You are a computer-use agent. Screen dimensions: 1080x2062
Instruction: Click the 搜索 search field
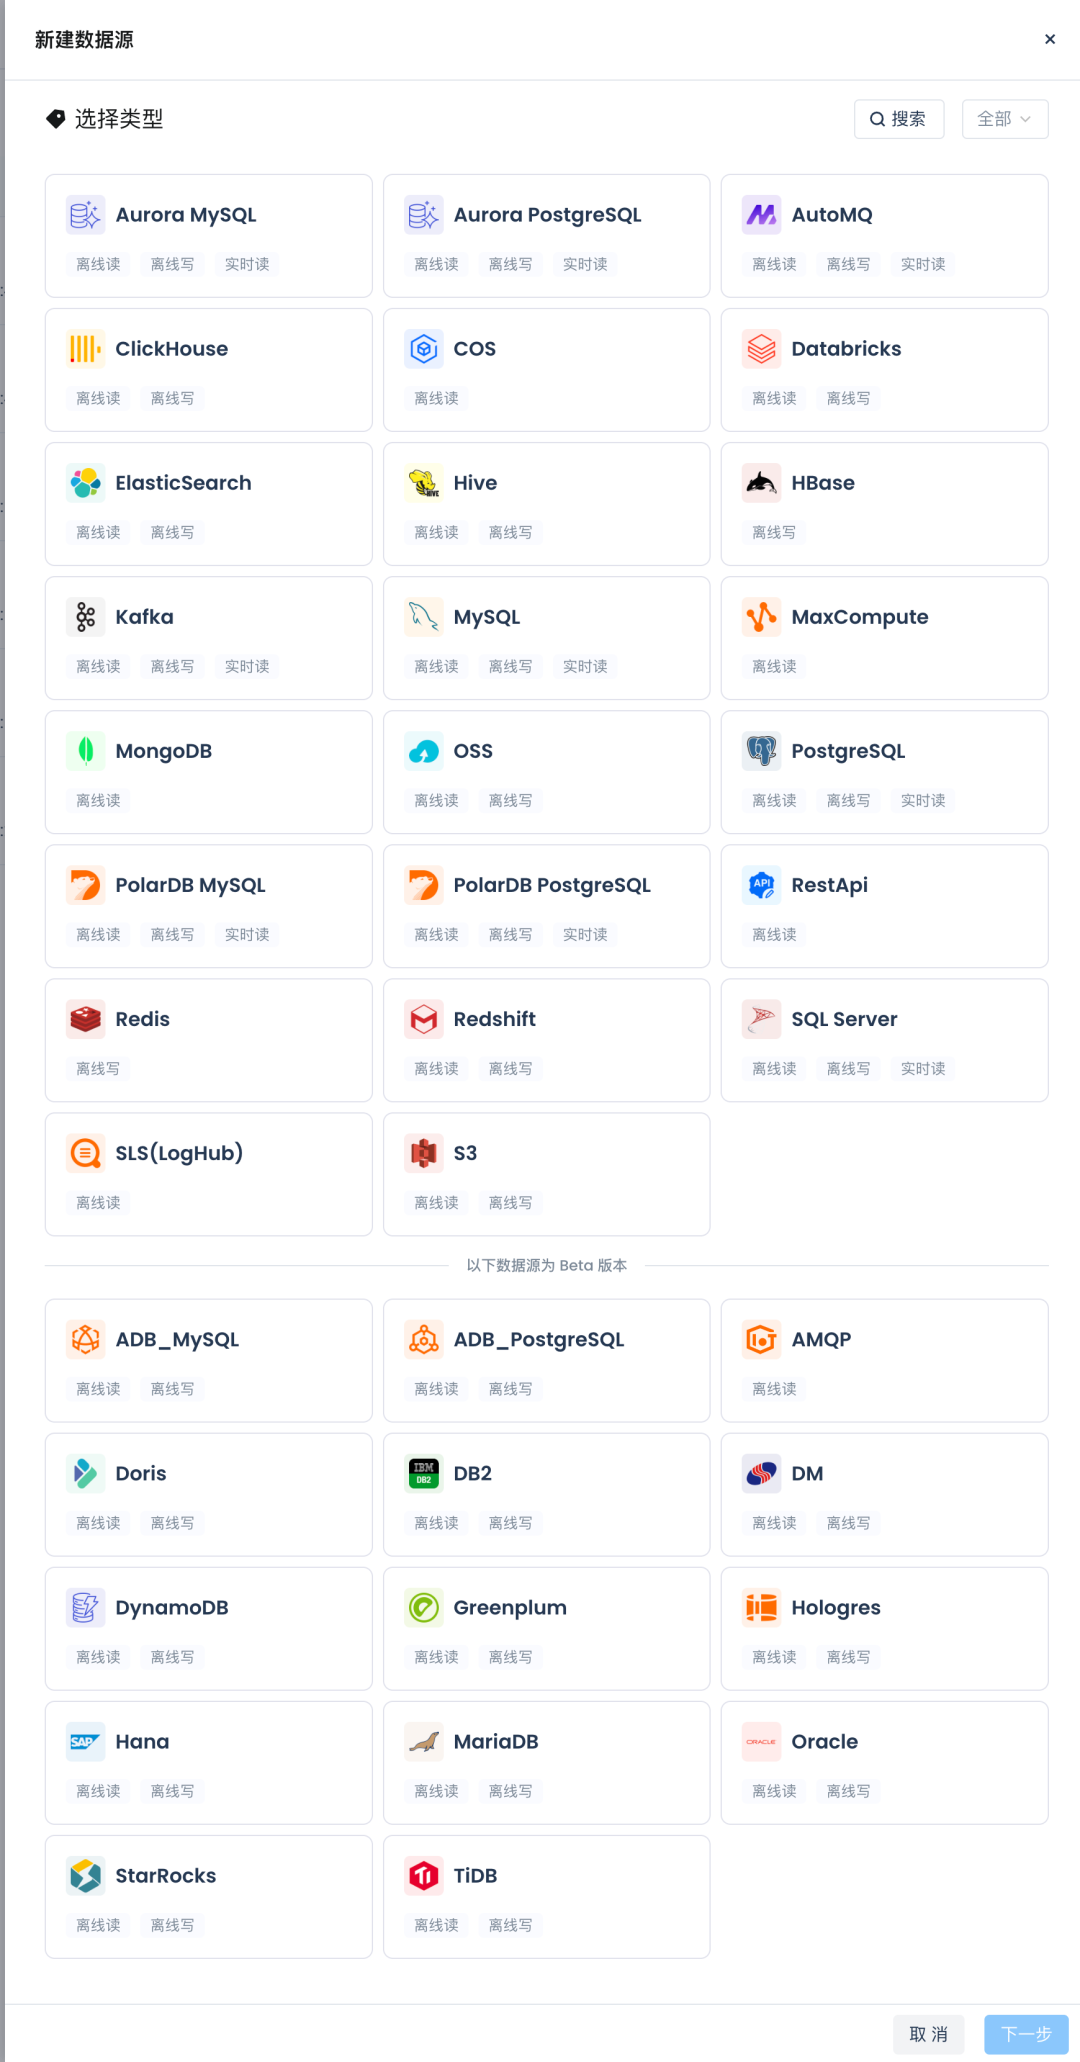pyautogui.click(x=899, y=119)
